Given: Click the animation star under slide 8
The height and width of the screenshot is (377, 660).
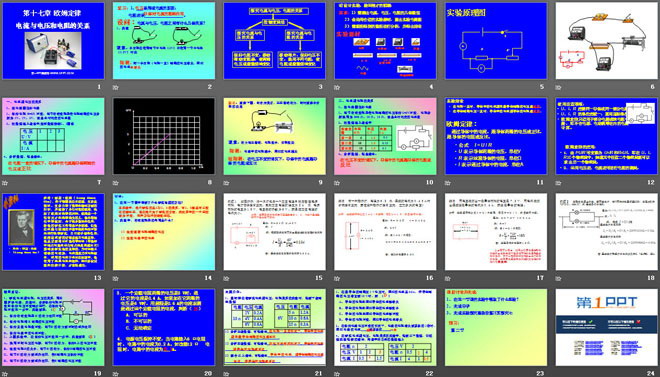Looking at the screenshot, I should point(115,183).
